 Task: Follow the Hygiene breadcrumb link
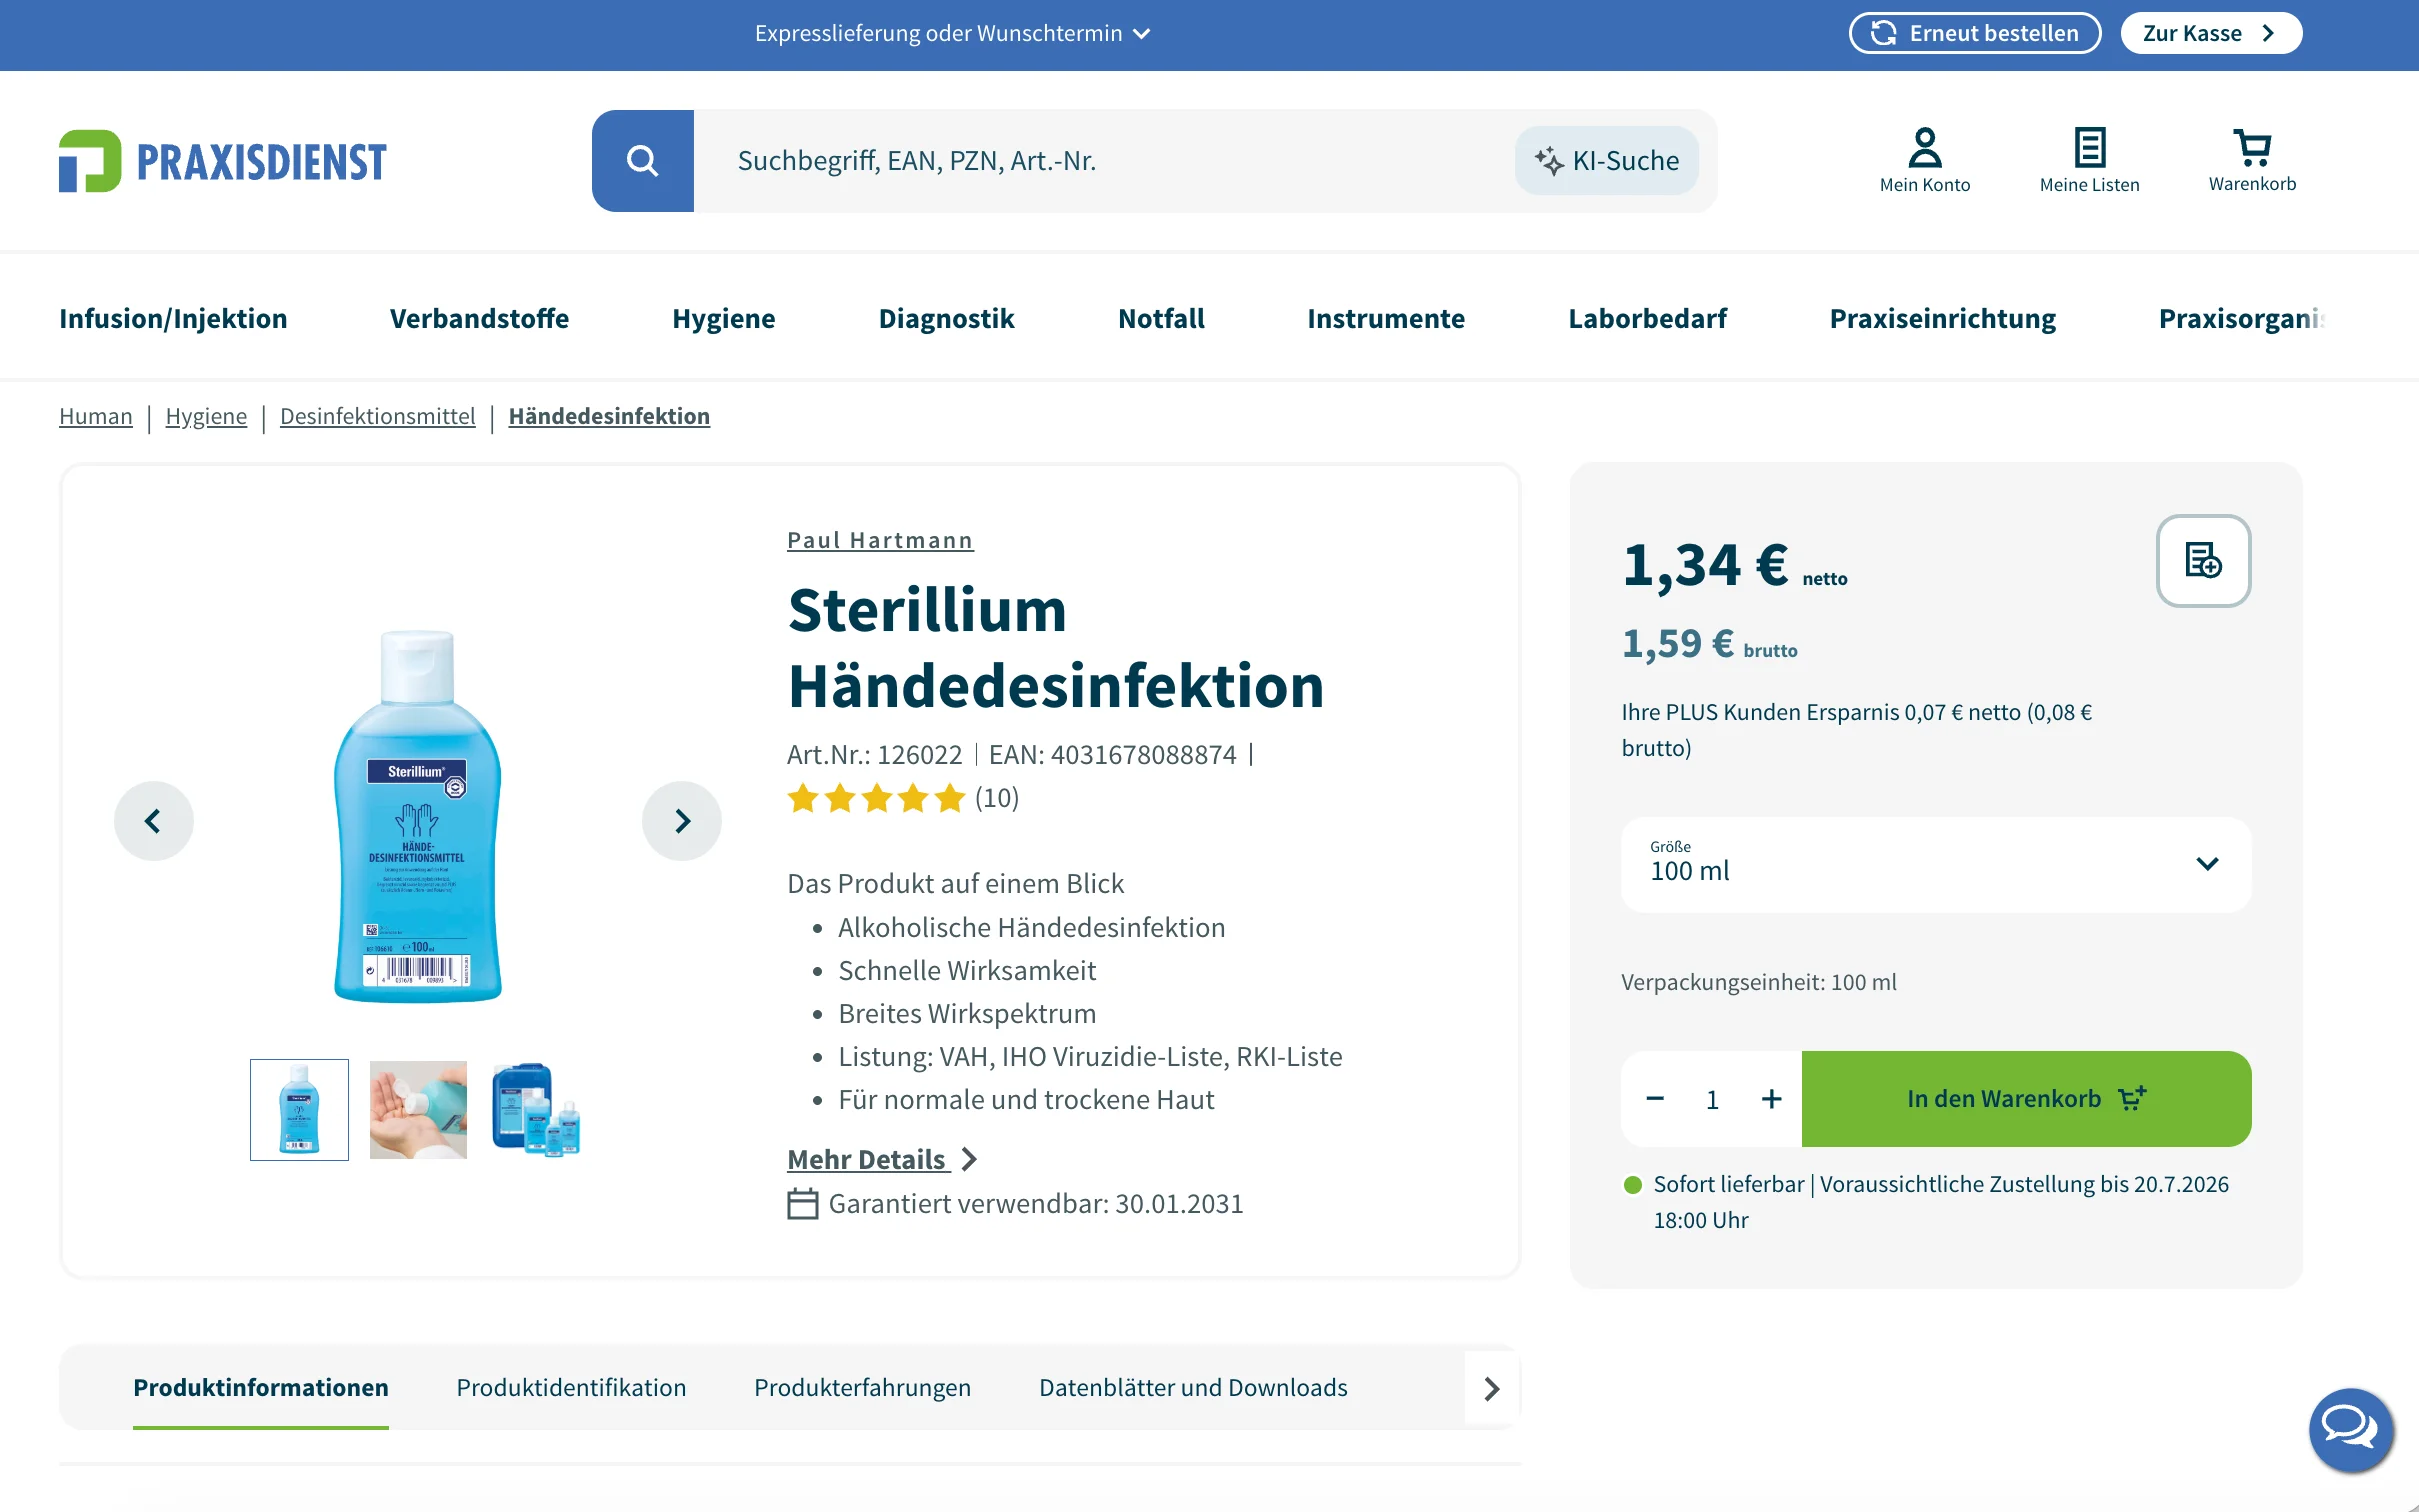[x=206, y=416]
